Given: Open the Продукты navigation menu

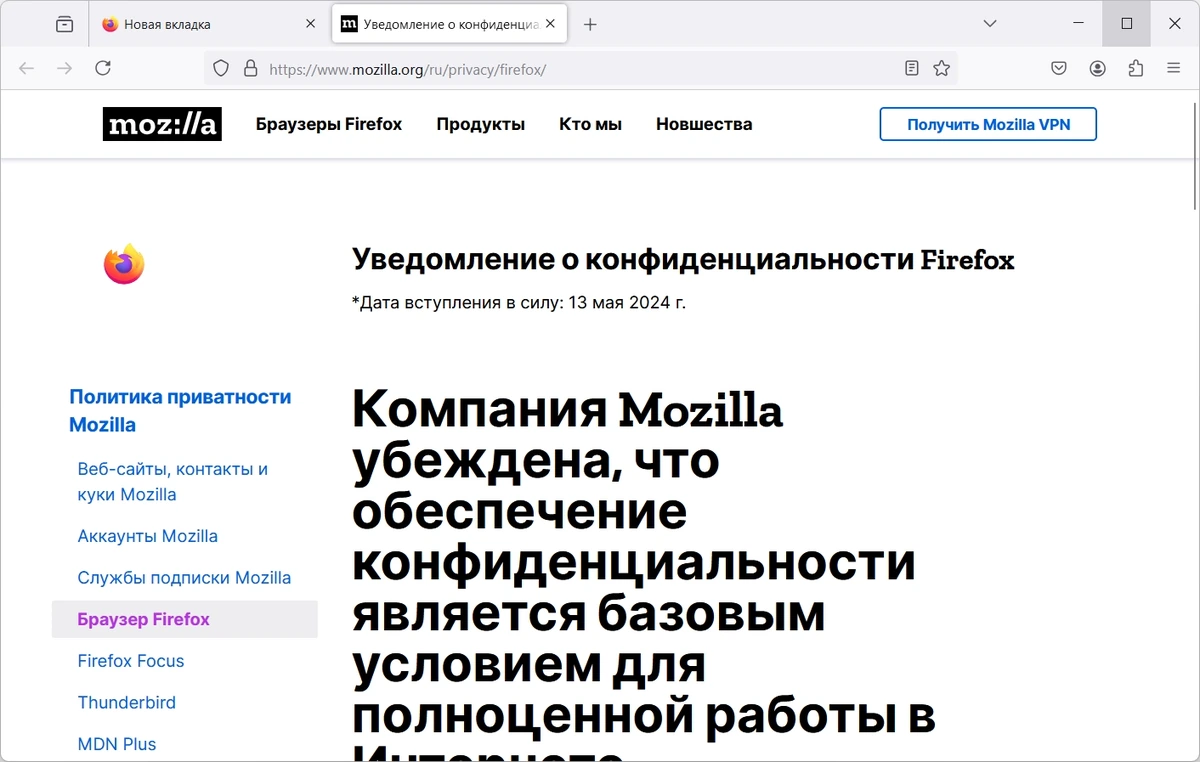Looking at the screenshot, I should tap(481, 124).
